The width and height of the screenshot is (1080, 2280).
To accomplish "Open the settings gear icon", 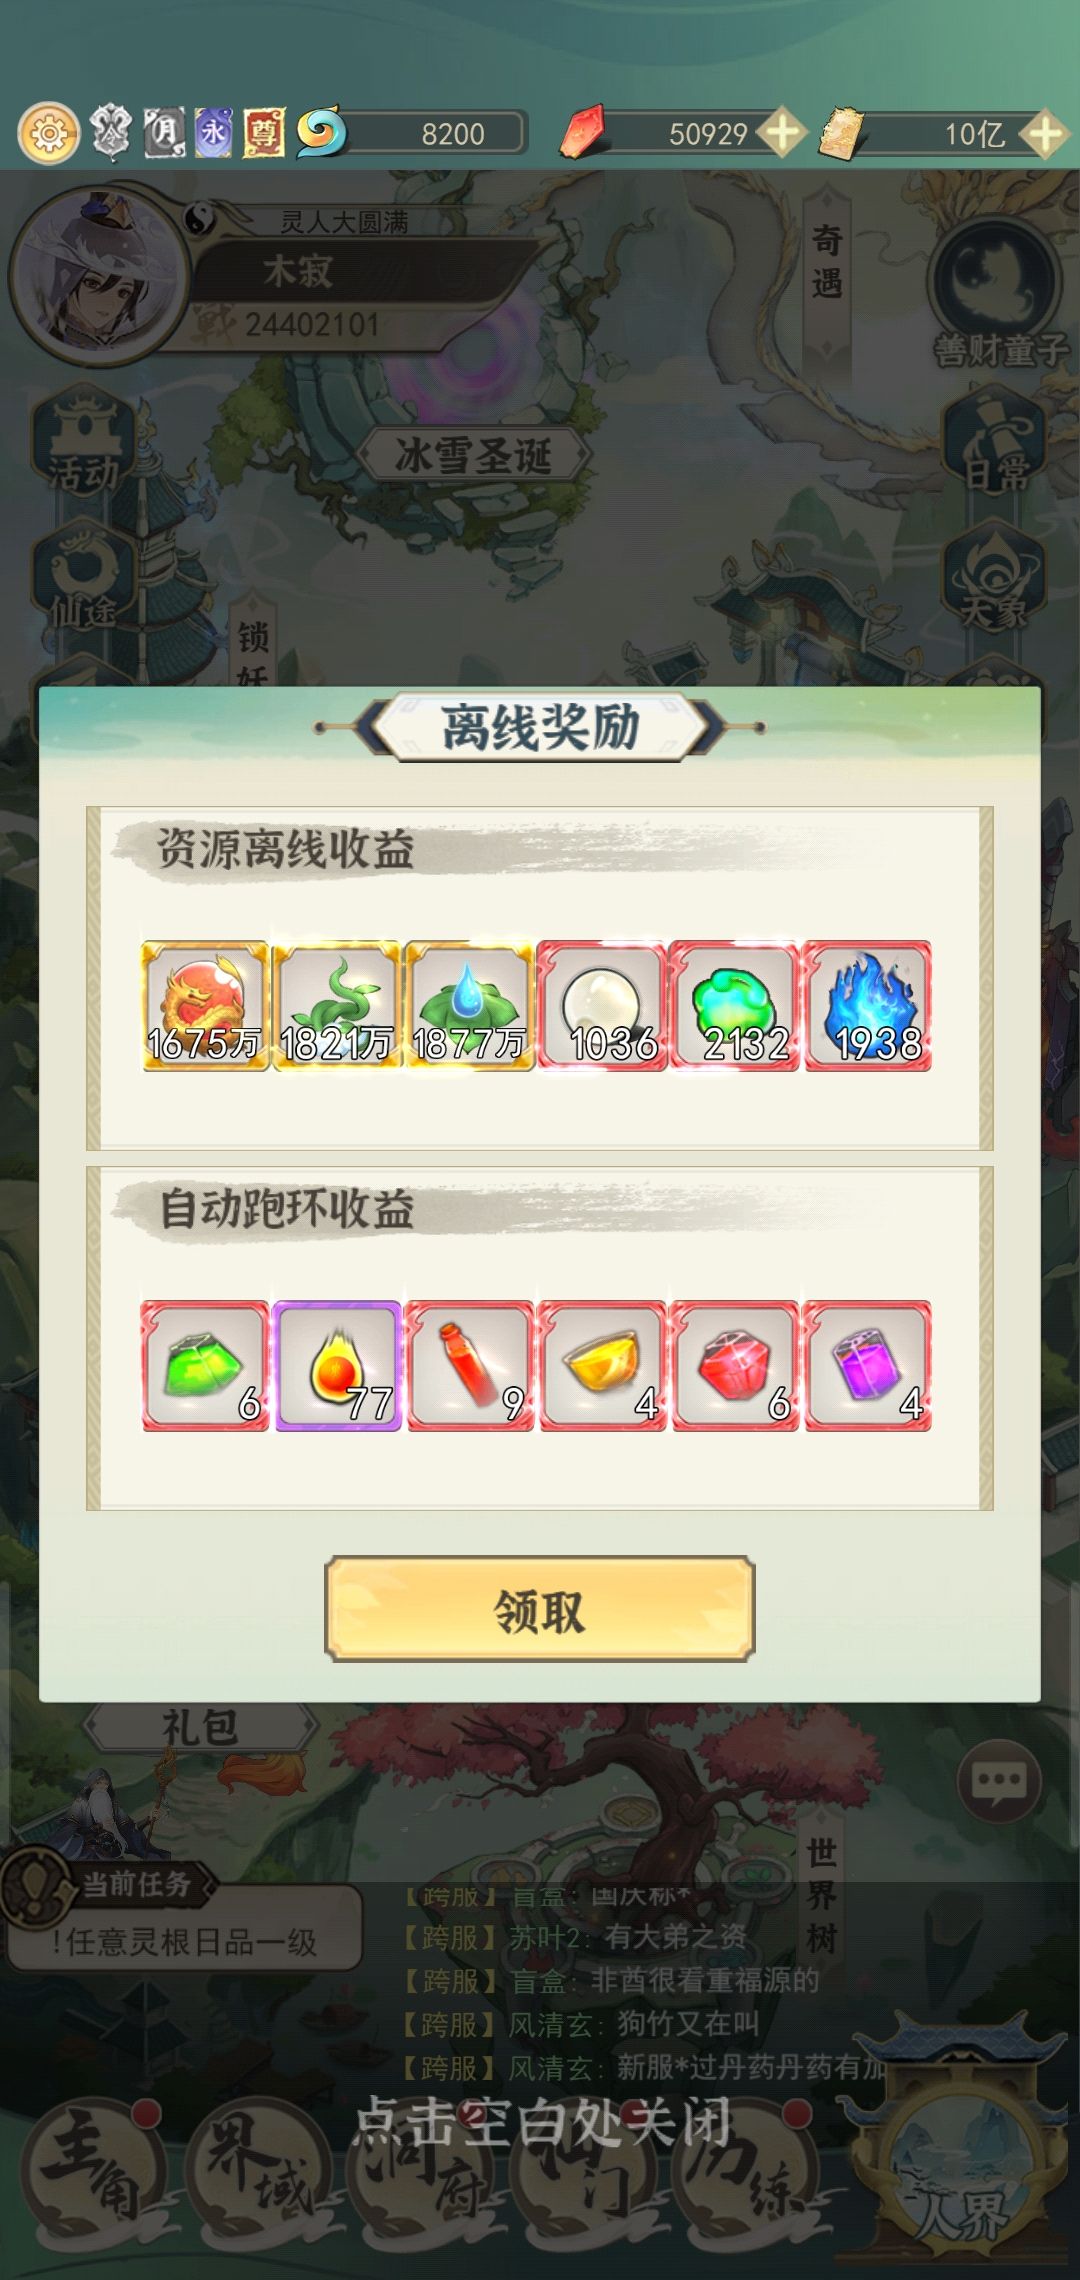I will tap(48, 132).
